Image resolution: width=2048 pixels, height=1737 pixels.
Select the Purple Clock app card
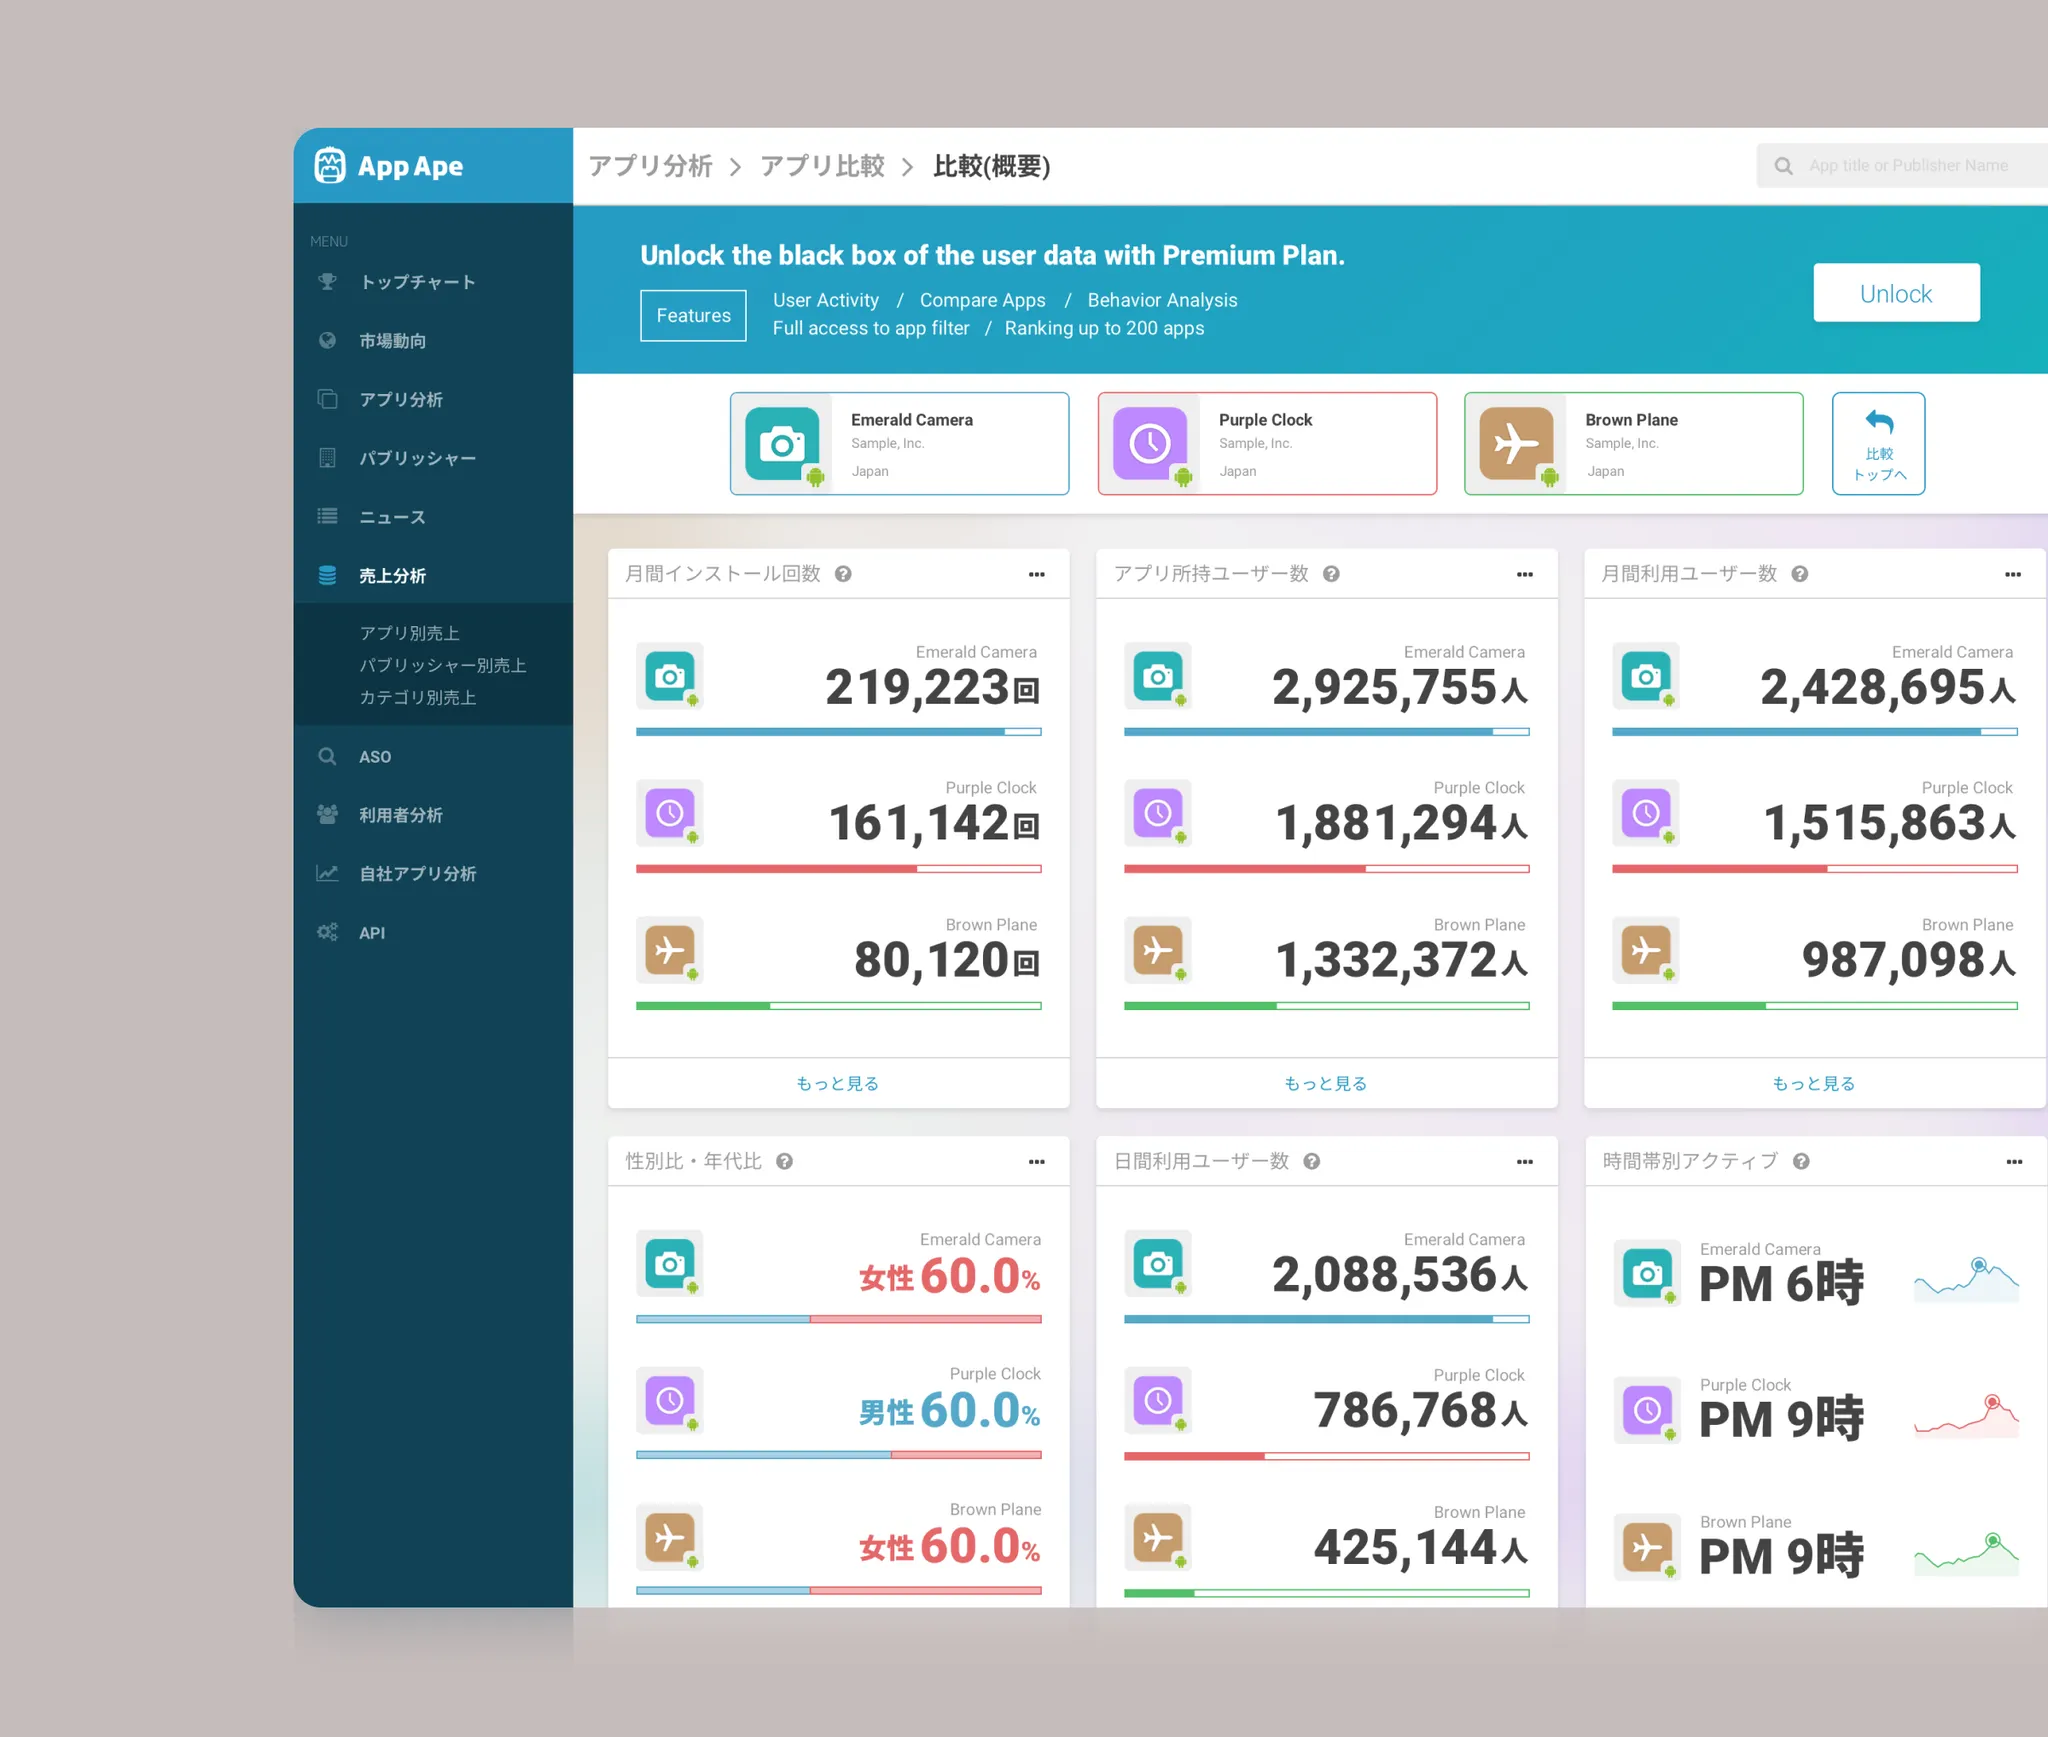(x=1267, y=444)
